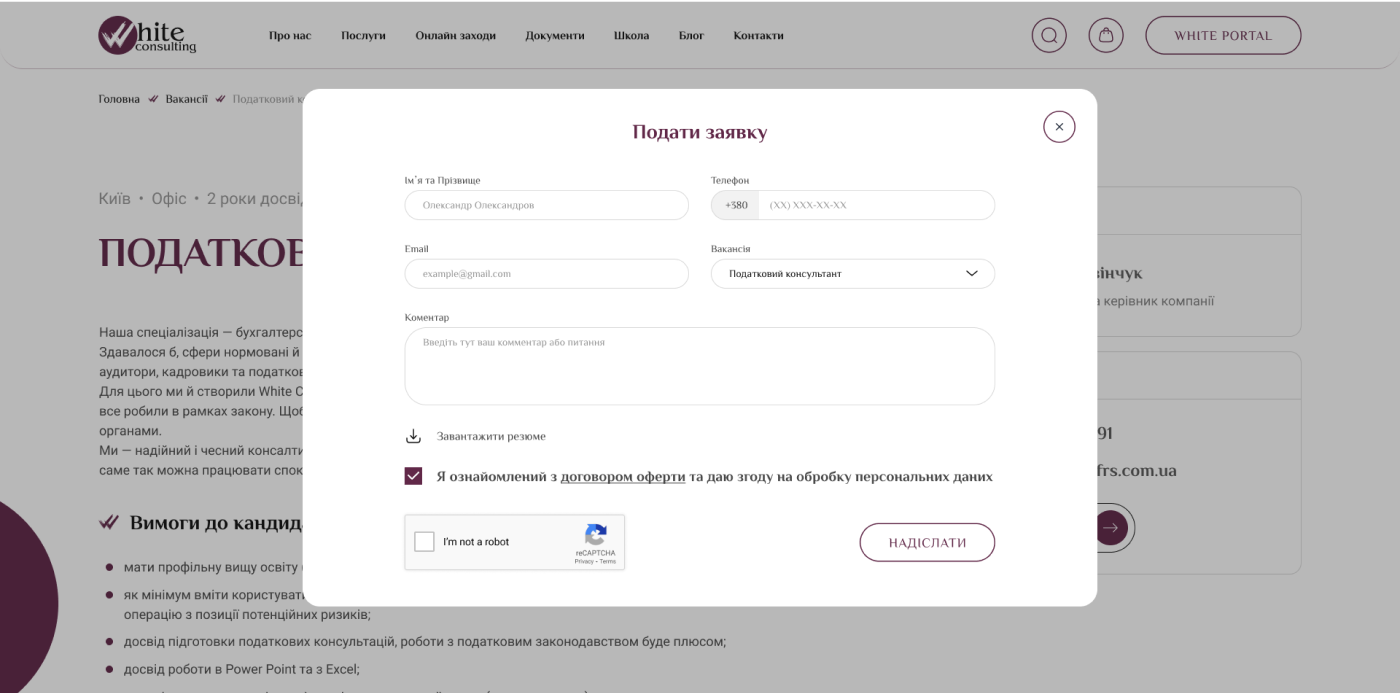Focus the Коментар text area
Viewport: 1400px width, 693px height.
[x=699, y=366]
